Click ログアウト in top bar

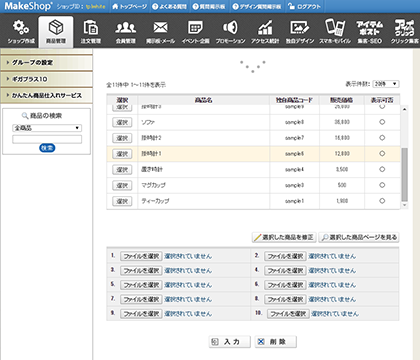[304, 6]
